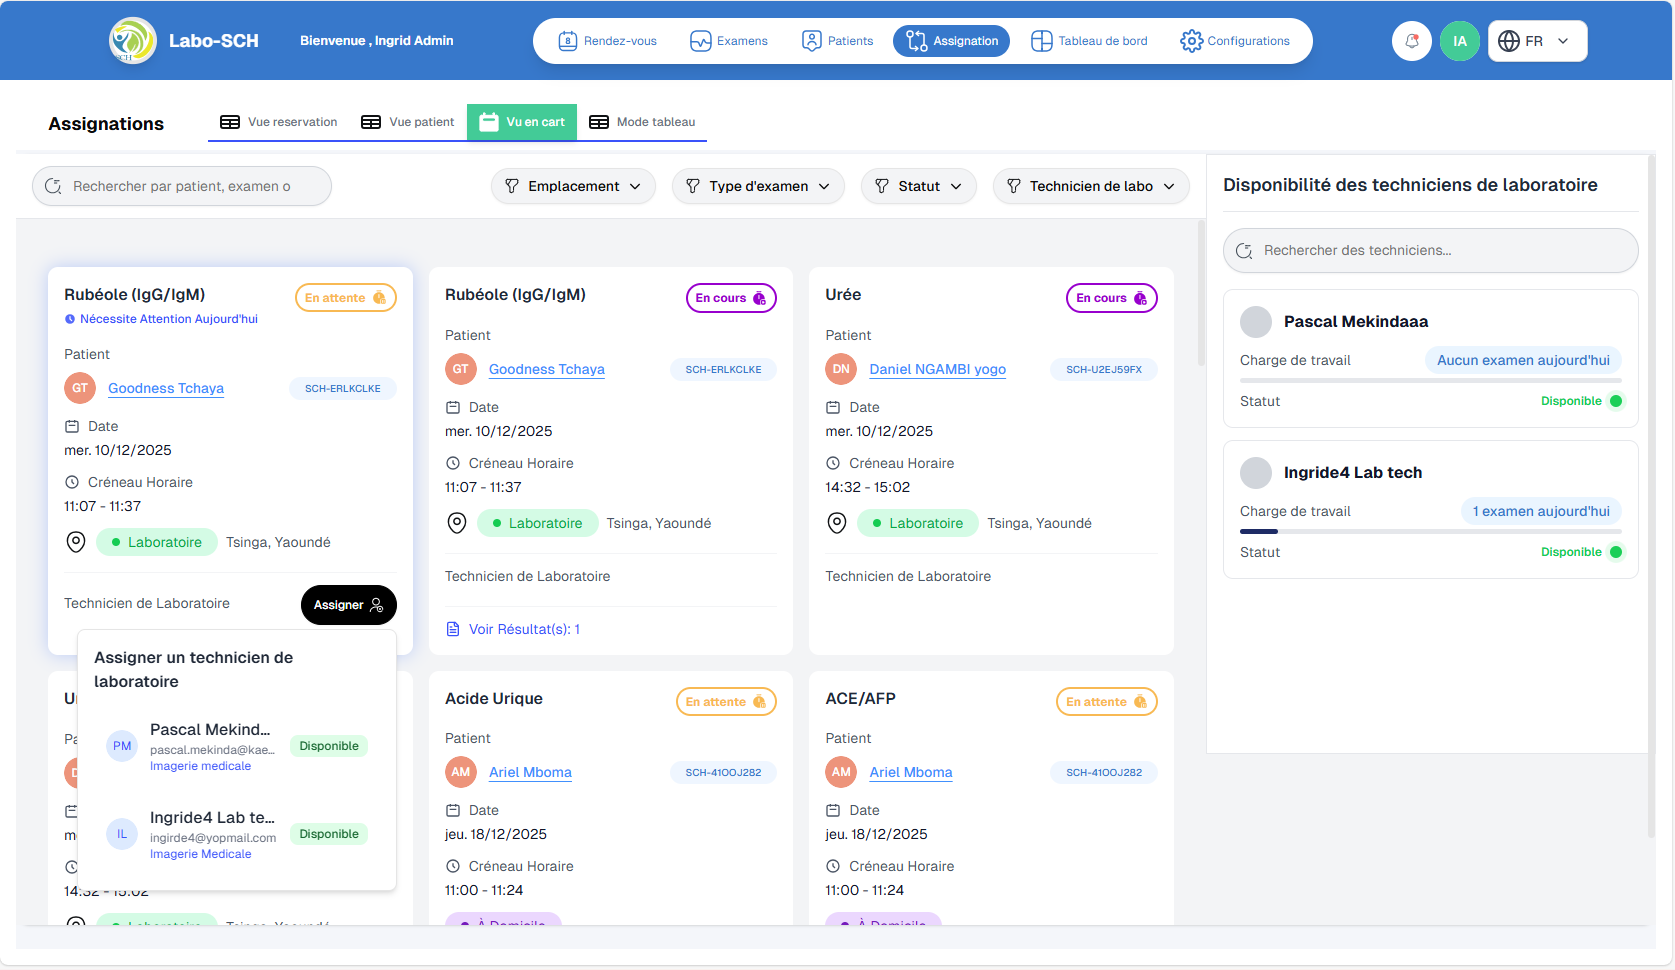Click the Labo-SCH logo icon
Screen dimensions: 1675x970
pos(133,41)
